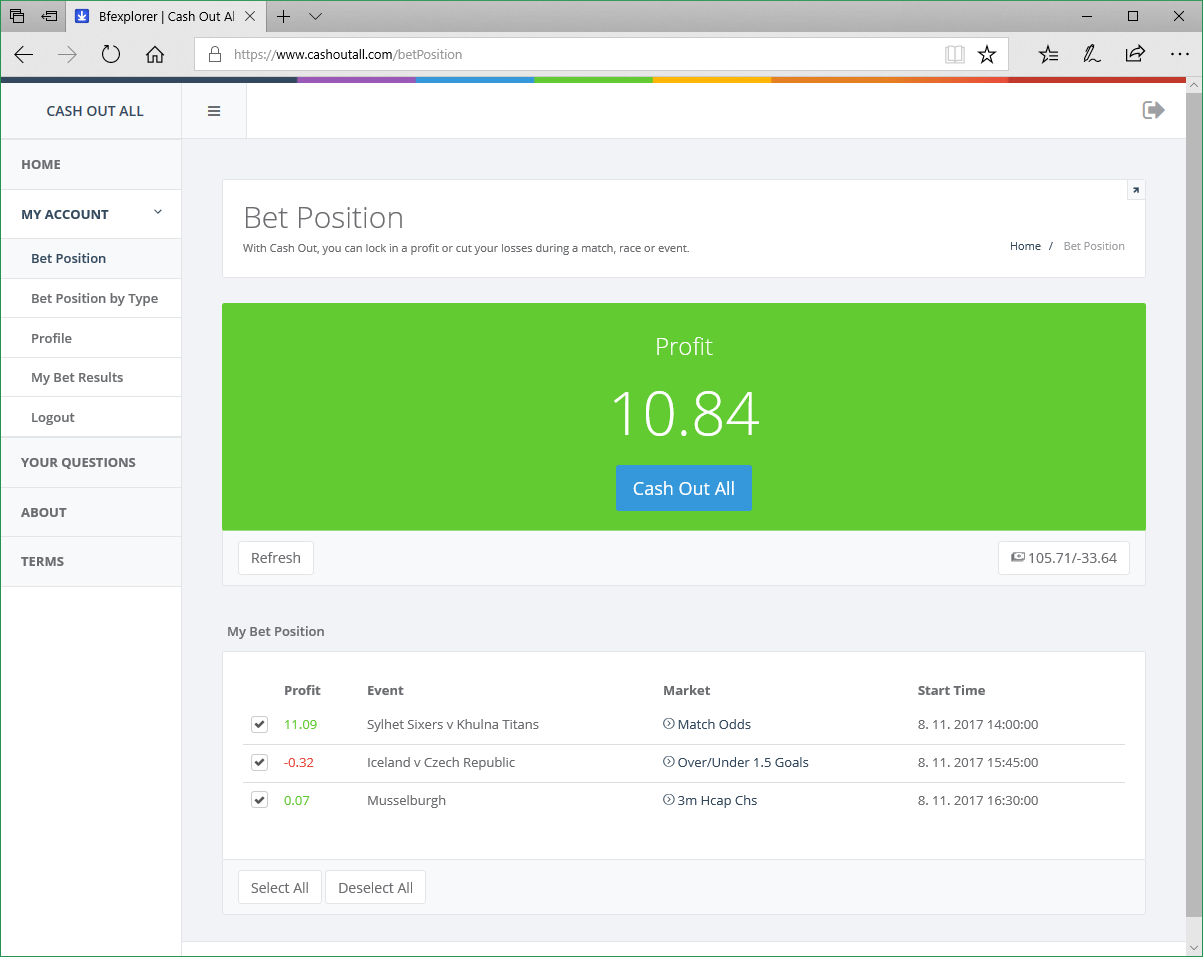The image size is (1203, 957).
Task: Go to My Bet Results
Action: pyautogui.click(x=77, y=377)
